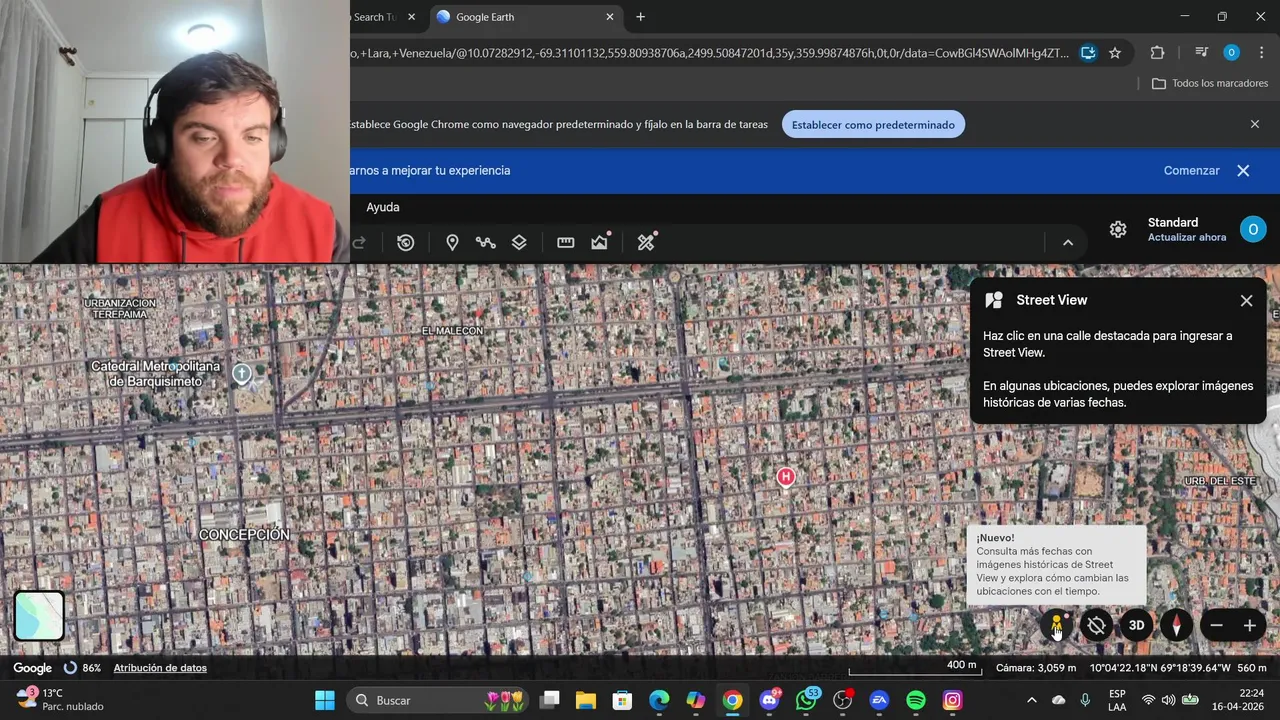Open Discord from taskbar
The height and width of the screenshot is (720, 1280).
(769, 700)
